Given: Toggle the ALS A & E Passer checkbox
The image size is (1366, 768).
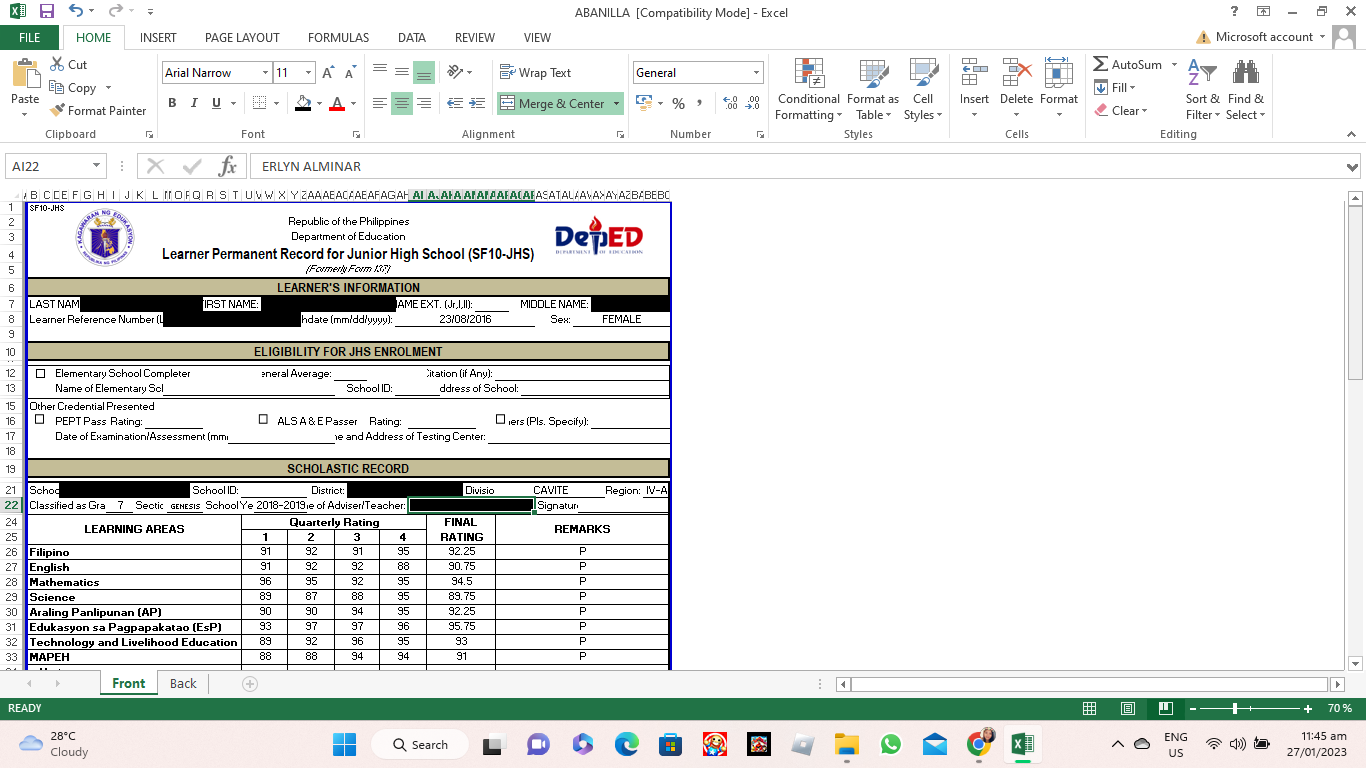Looking at the screenshot, I should pyautogui.click(x=263, y=420).
